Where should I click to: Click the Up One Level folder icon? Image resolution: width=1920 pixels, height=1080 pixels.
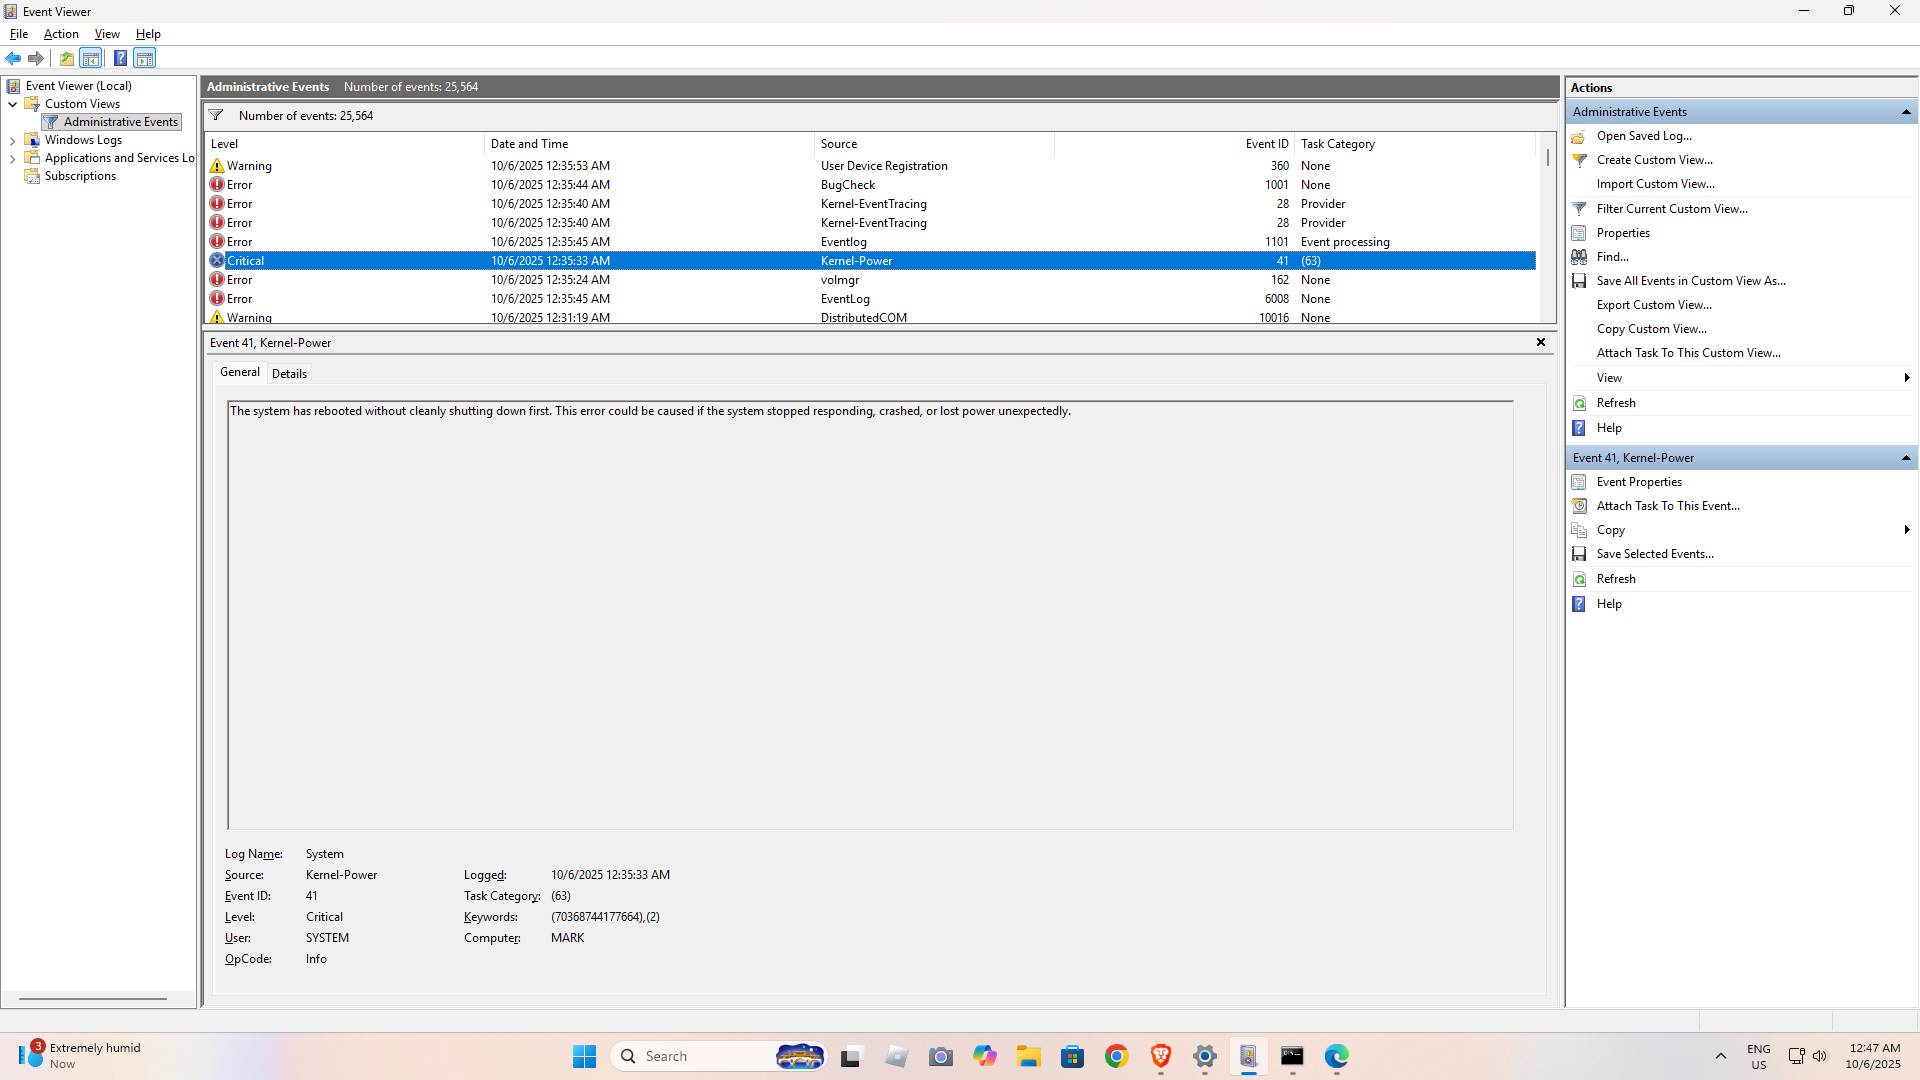click(66, 58)
